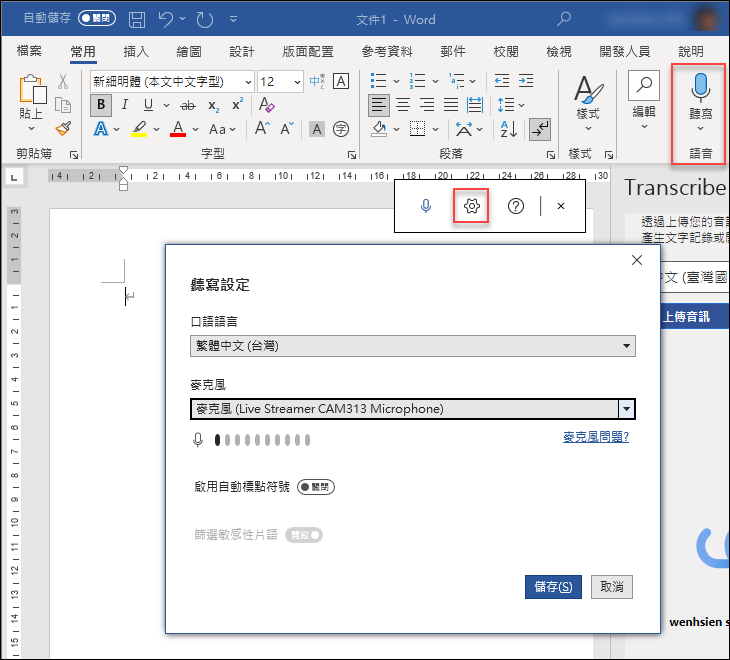Align text left
Screen dimensions: 730x660
tap(379, 105)
